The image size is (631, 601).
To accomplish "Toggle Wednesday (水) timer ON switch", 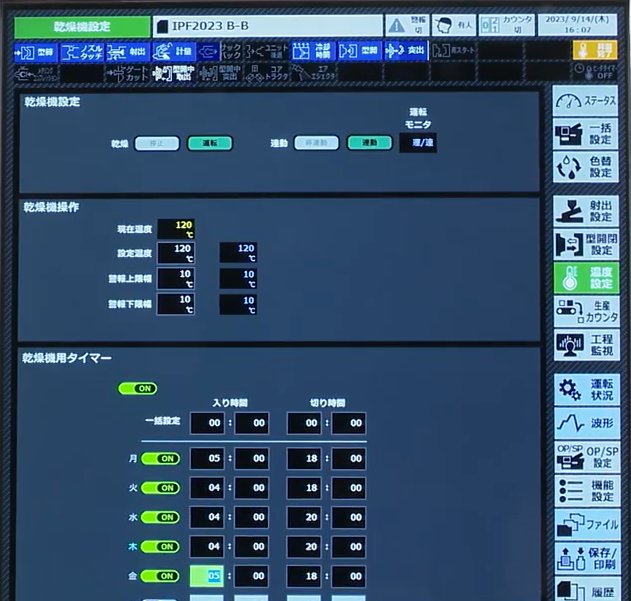I will 160,517.
